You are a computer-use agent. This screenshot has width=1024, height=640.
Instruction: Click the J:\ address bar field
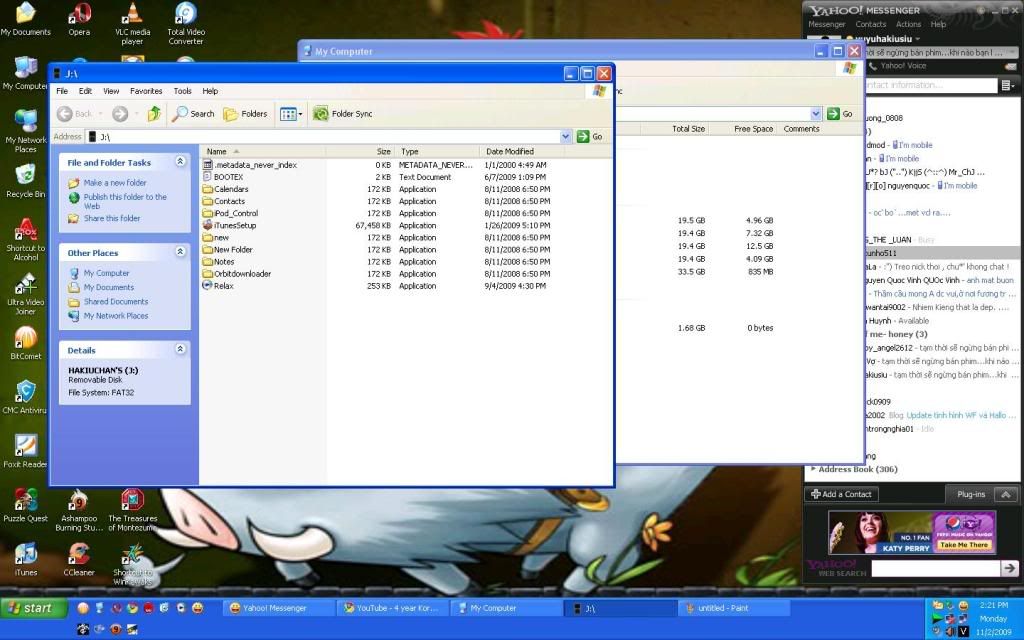tap(323, 136)
